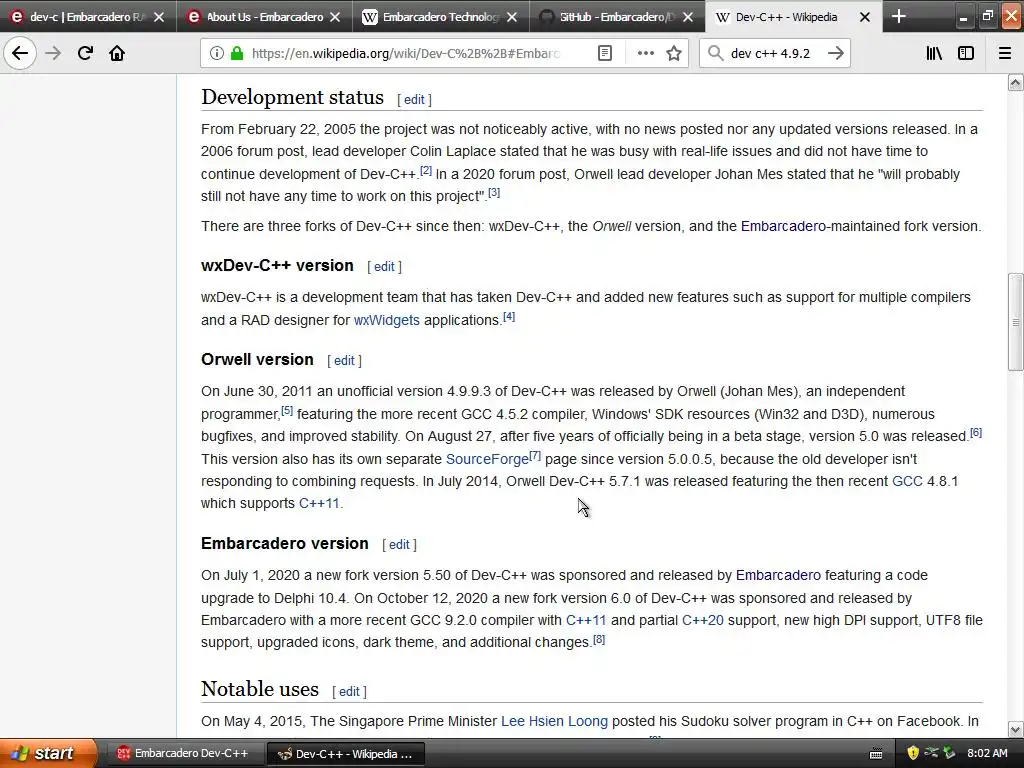Screen dimensions: 1024x768
Task: Switch to Embarcadero Dev-C++ taskbar window
Action: pyautogui.click(x=184, y=754)
